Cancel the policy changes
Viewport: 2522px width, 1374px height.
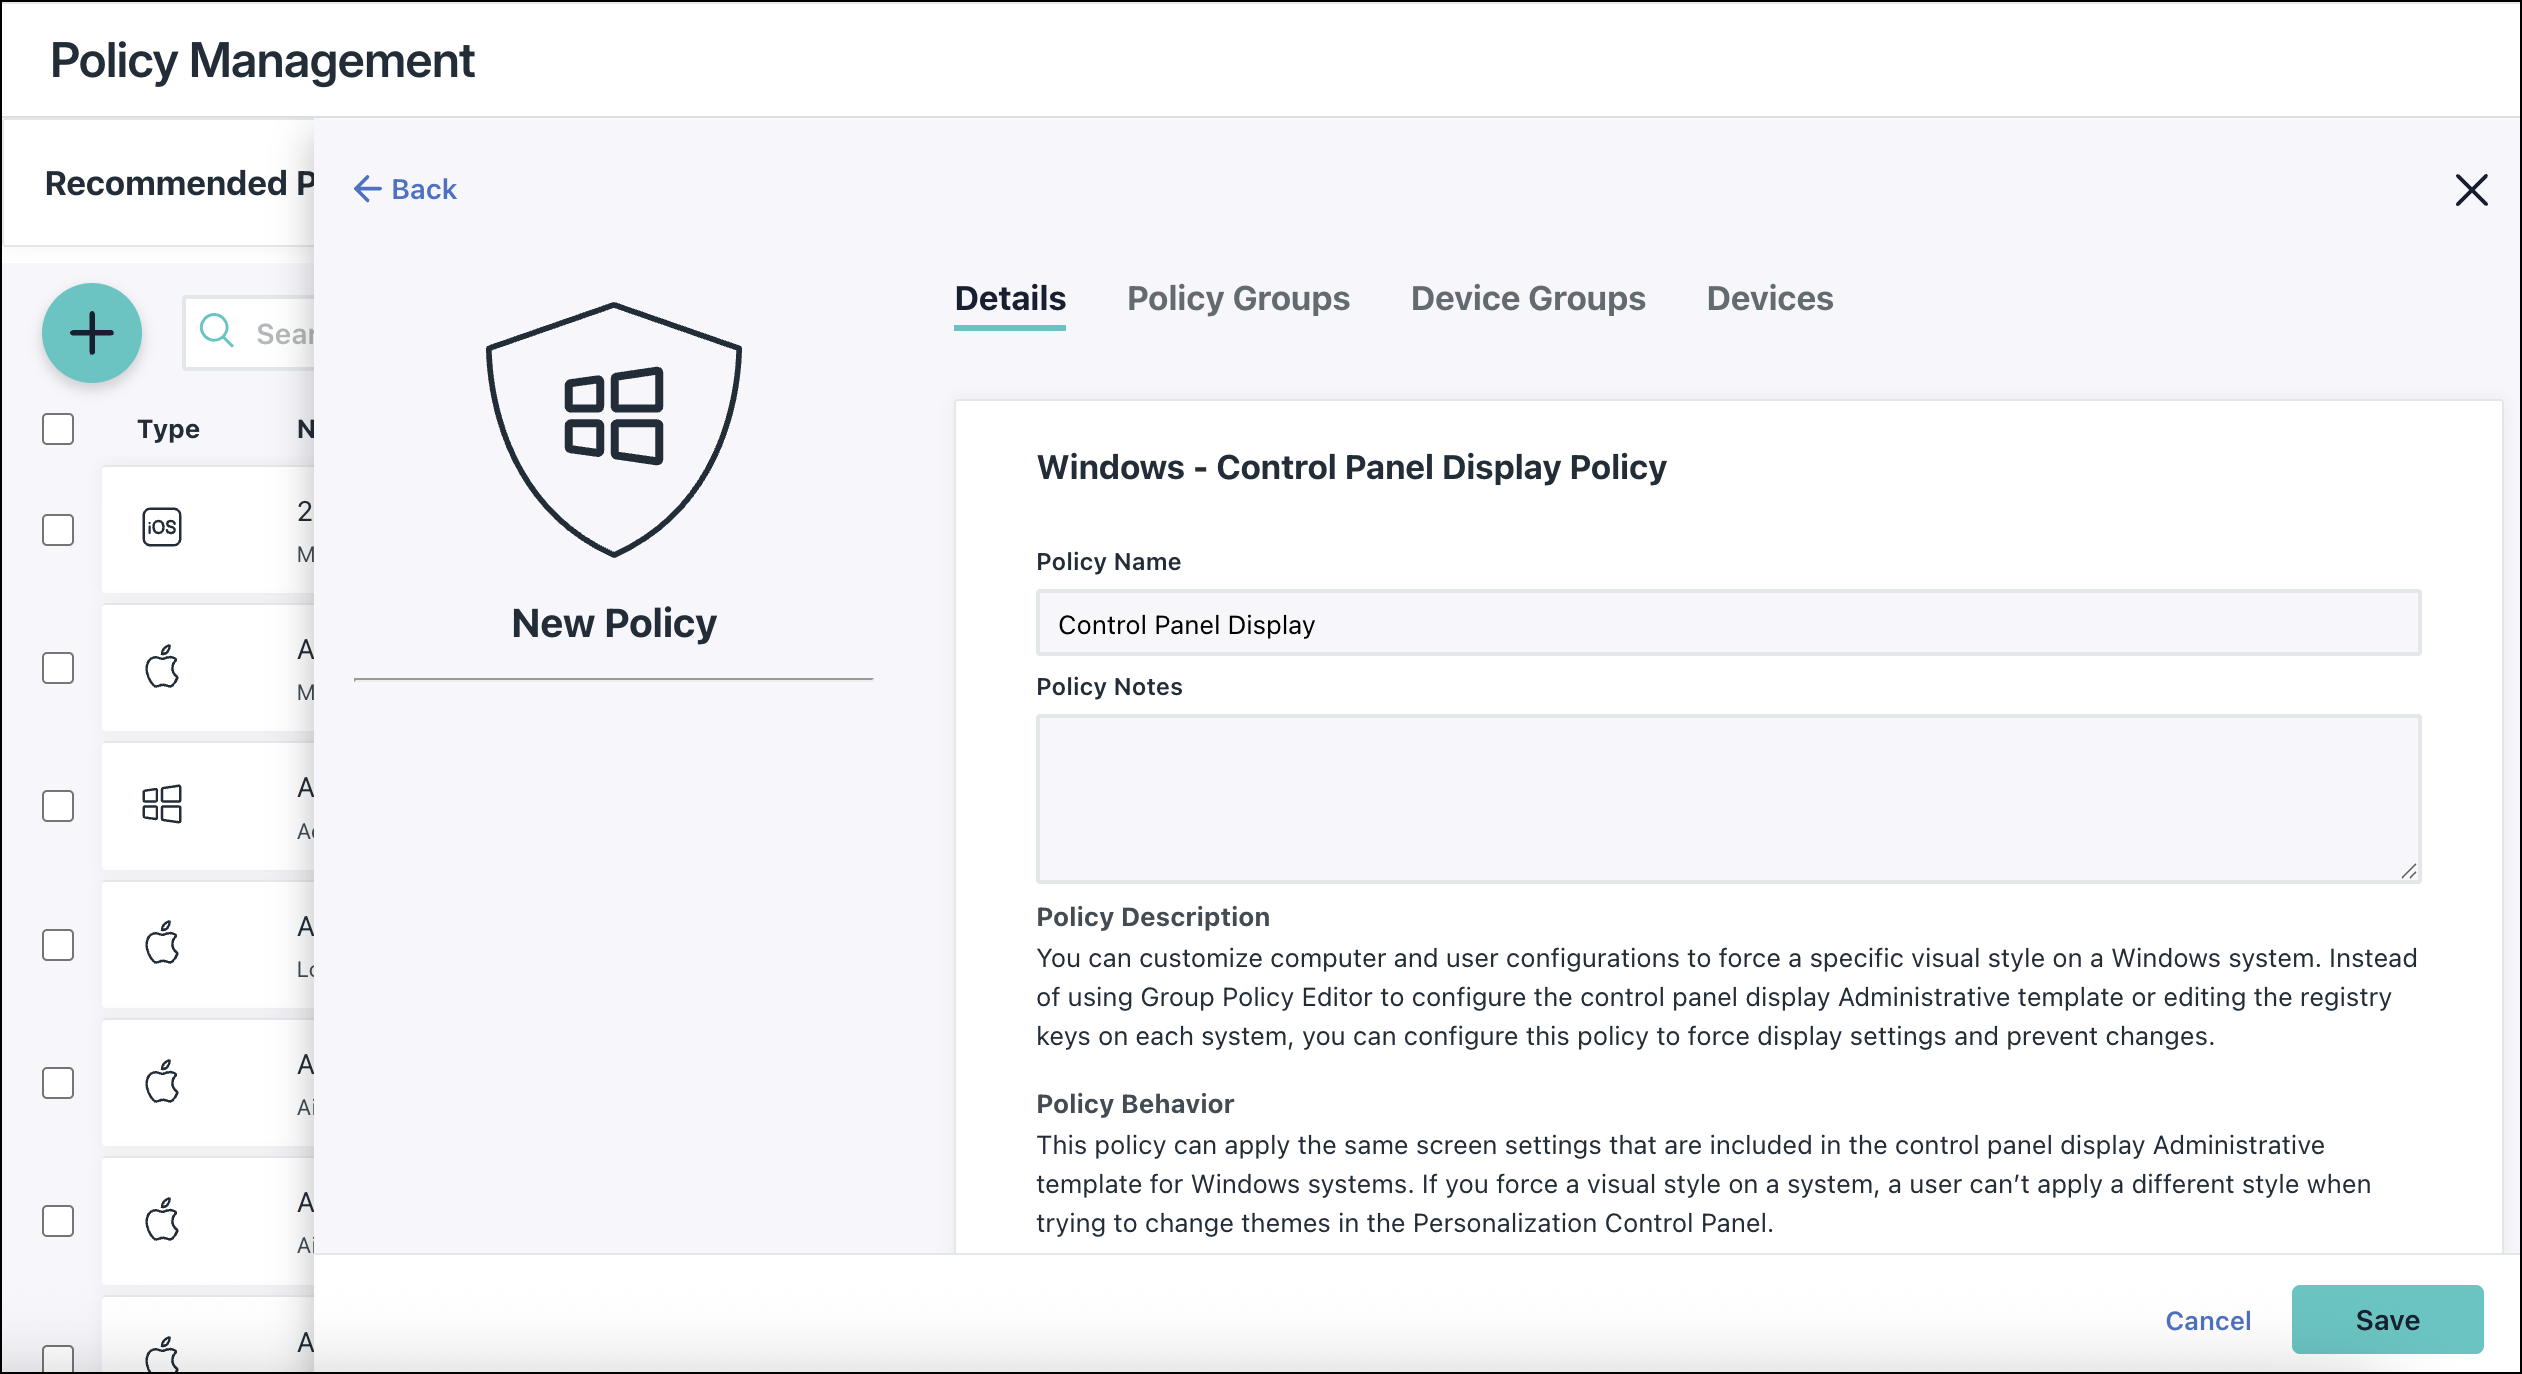2208,1320
